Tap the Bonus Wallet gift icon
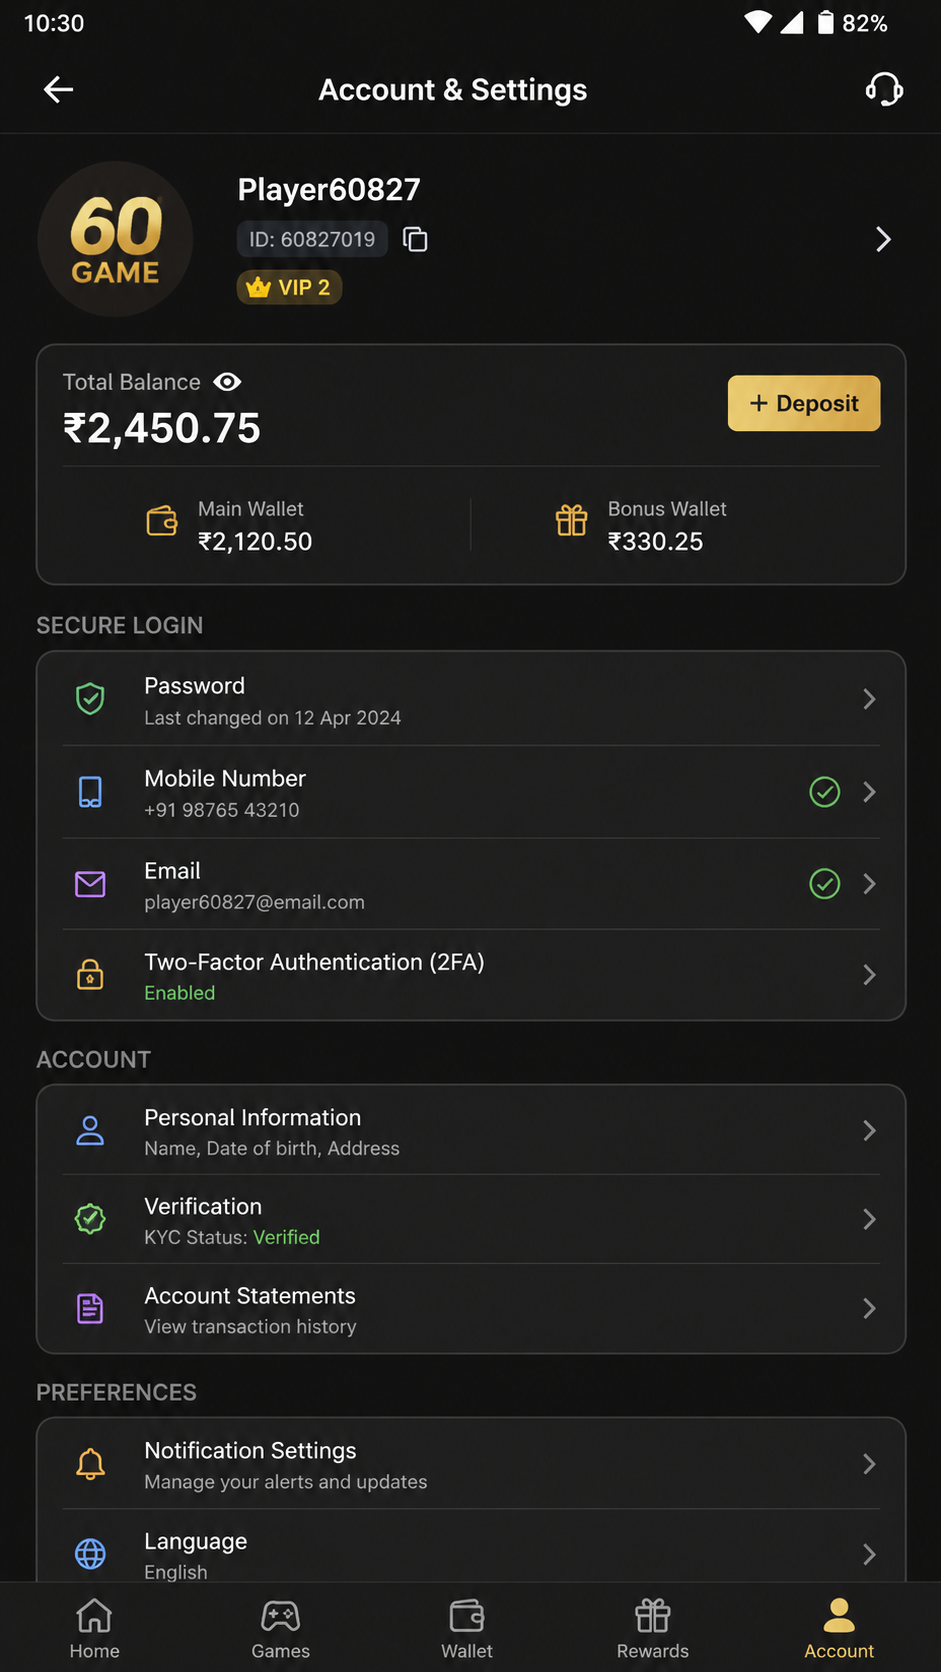Image resolution: width=941 pixels, height=1672 pixels. click(x=572, y=521)
